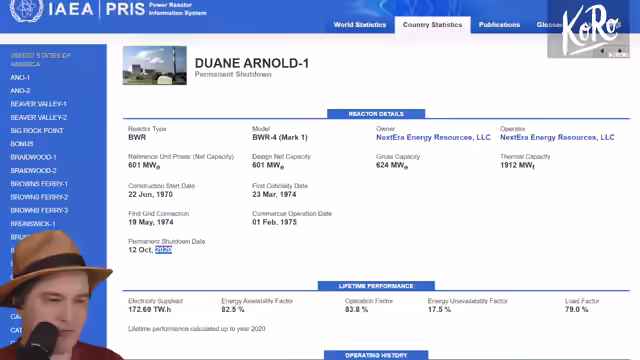The height and width of the screenshot is (360, 640).
Task: Click the Lifetime Performance section header
Action: click(376, 286)
